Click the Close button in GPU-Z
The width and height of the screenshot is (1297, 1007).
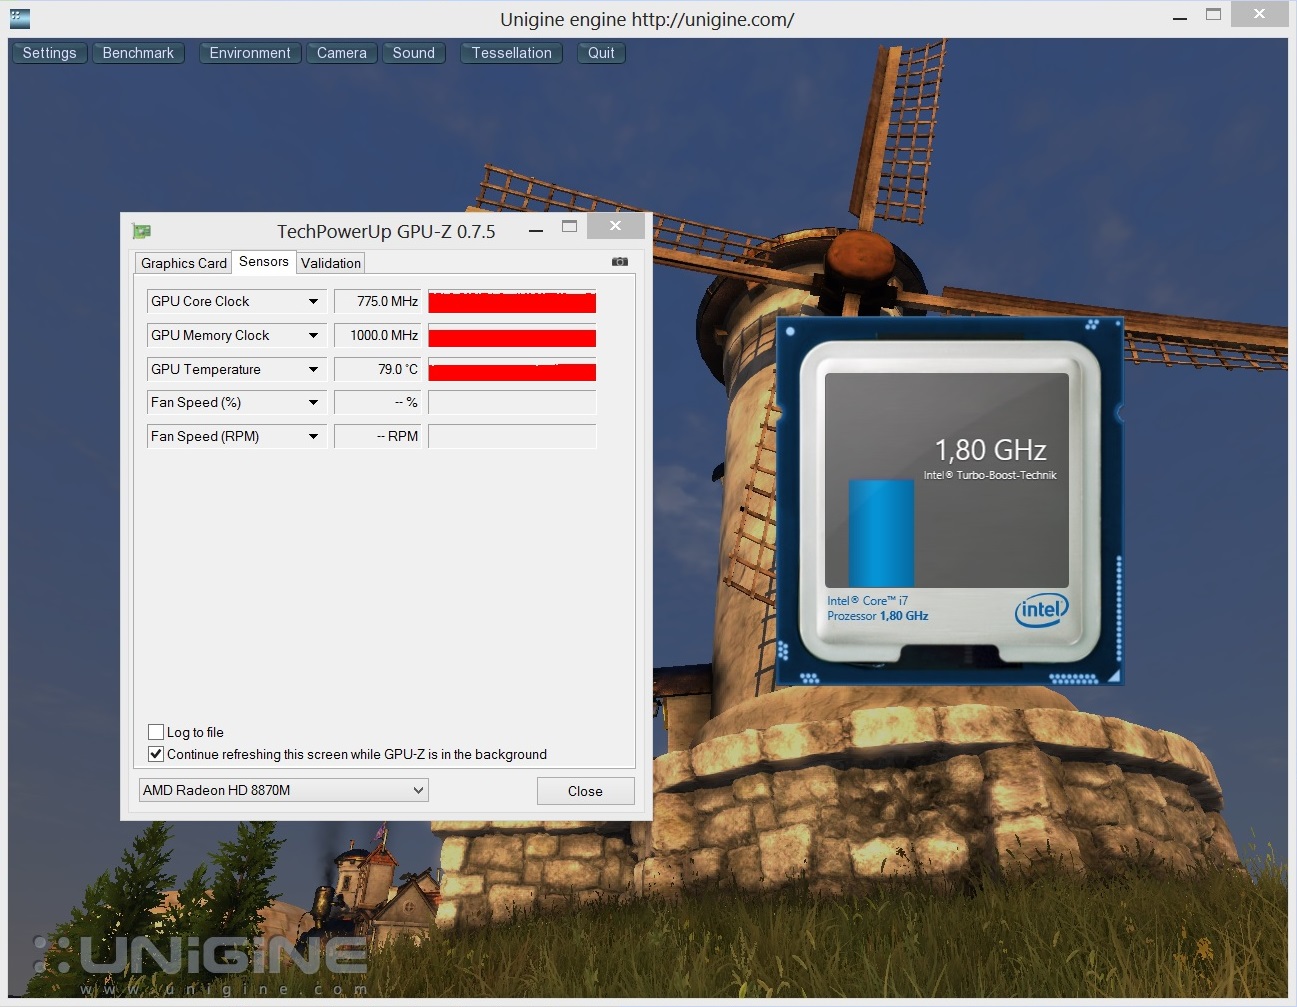tap(585, 791)
